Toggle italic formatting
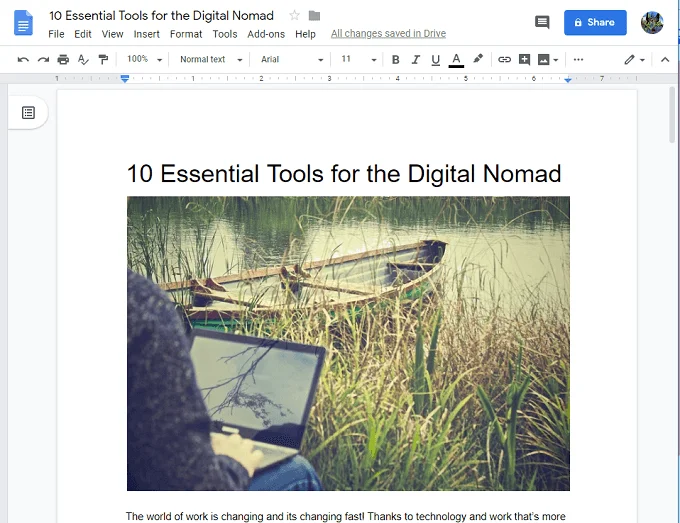This screenshot has height=523, width=680. (x=415, y=59)
